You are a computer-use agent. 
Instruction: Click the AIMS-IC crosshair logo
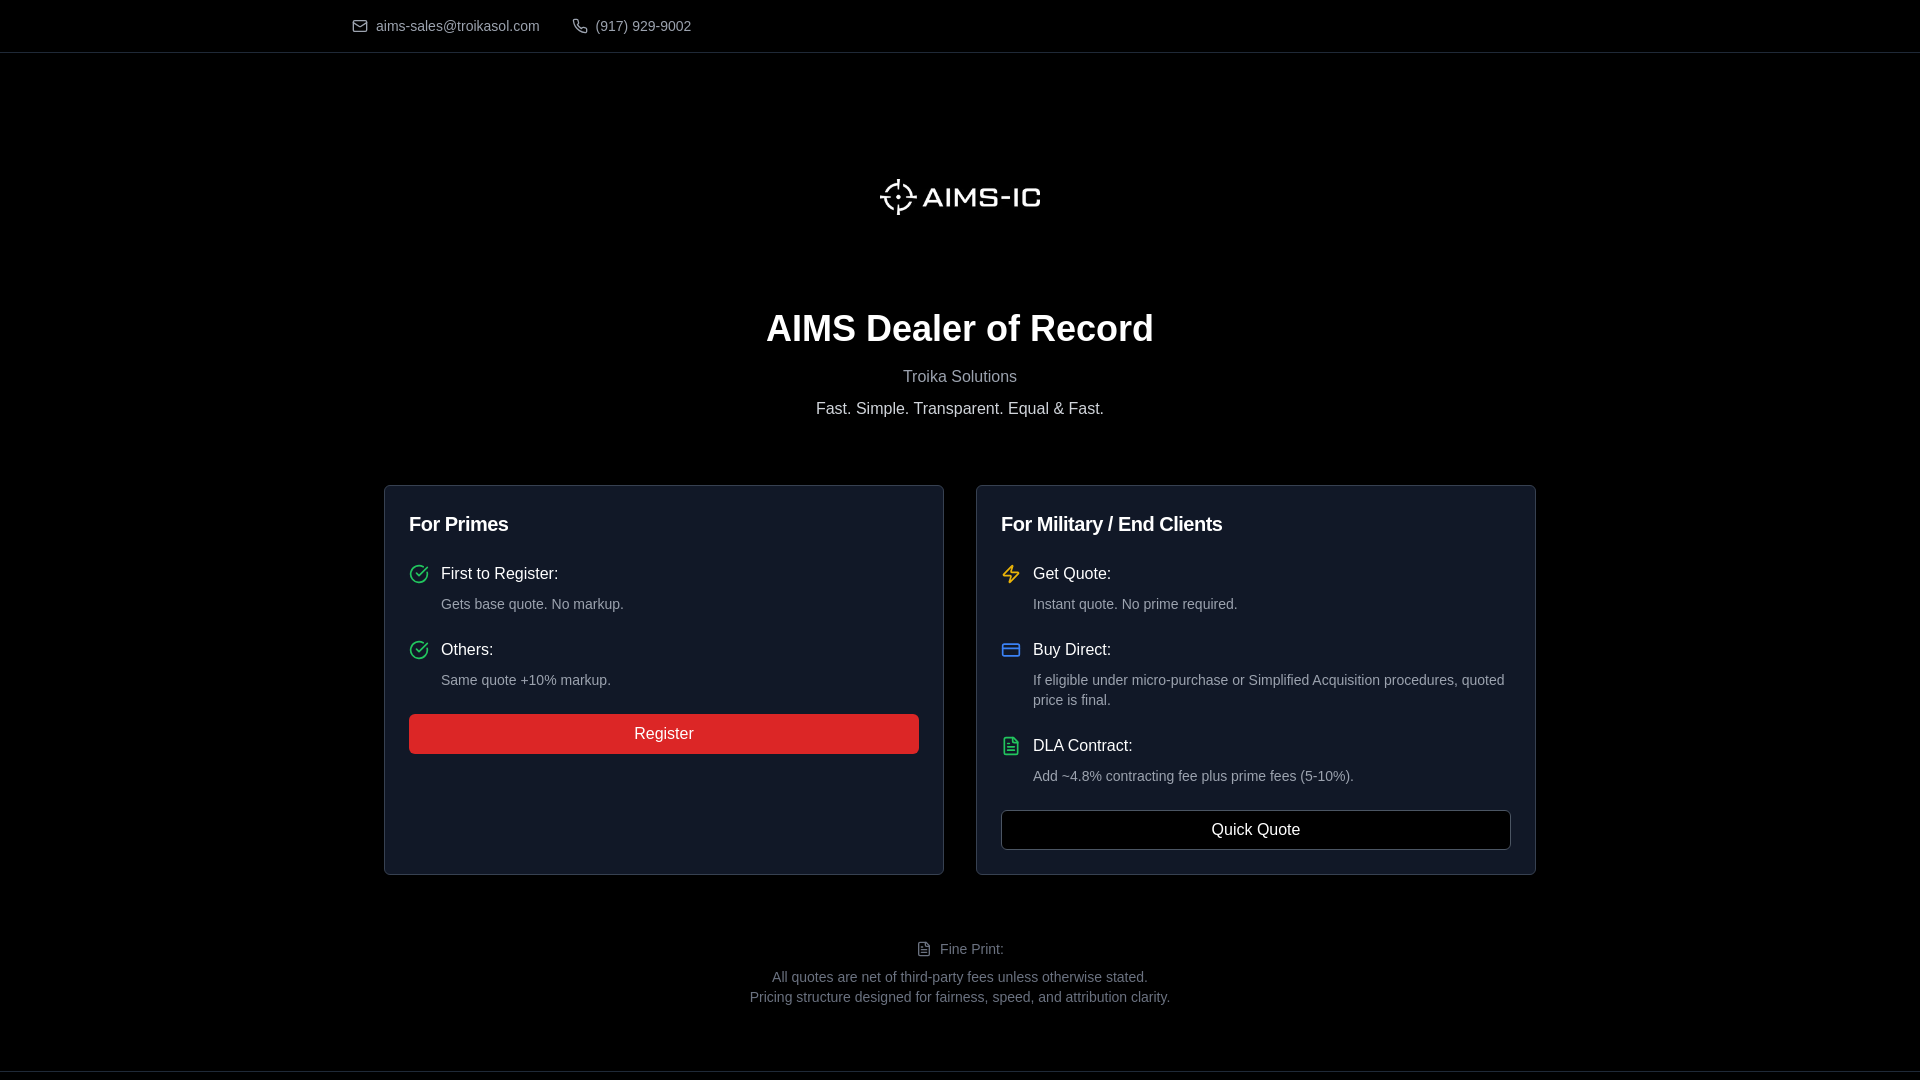coord(897,196)
